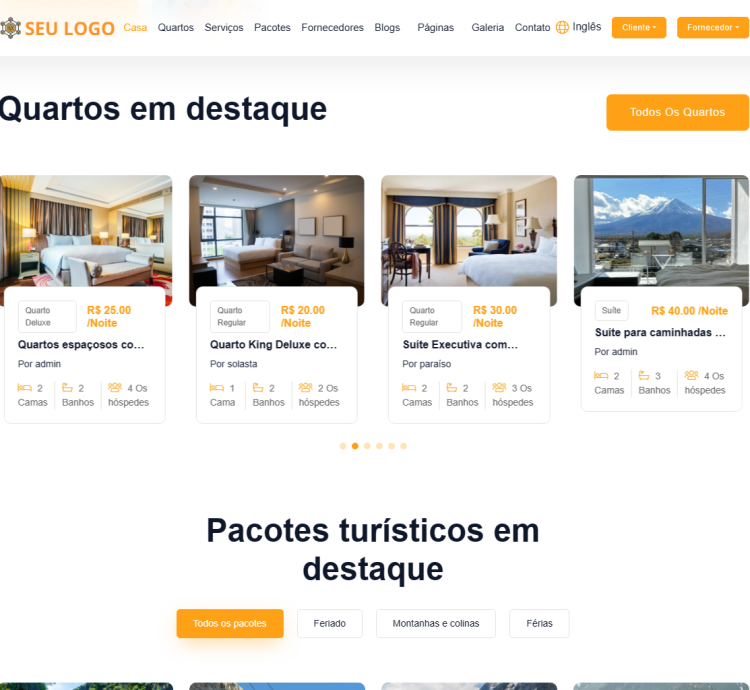Click the globe language icon beside Inglês

coord(562,27)
